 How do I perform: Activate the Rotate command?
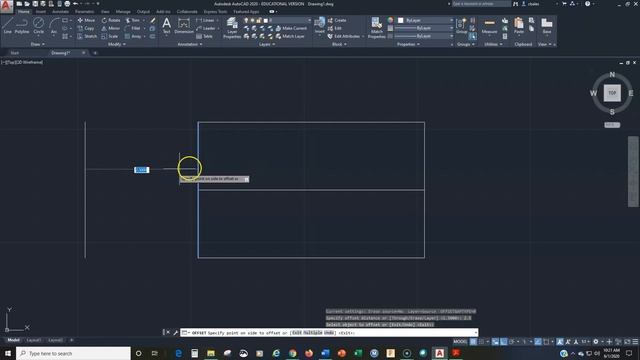pyautogui.click(x=111, y=20)
